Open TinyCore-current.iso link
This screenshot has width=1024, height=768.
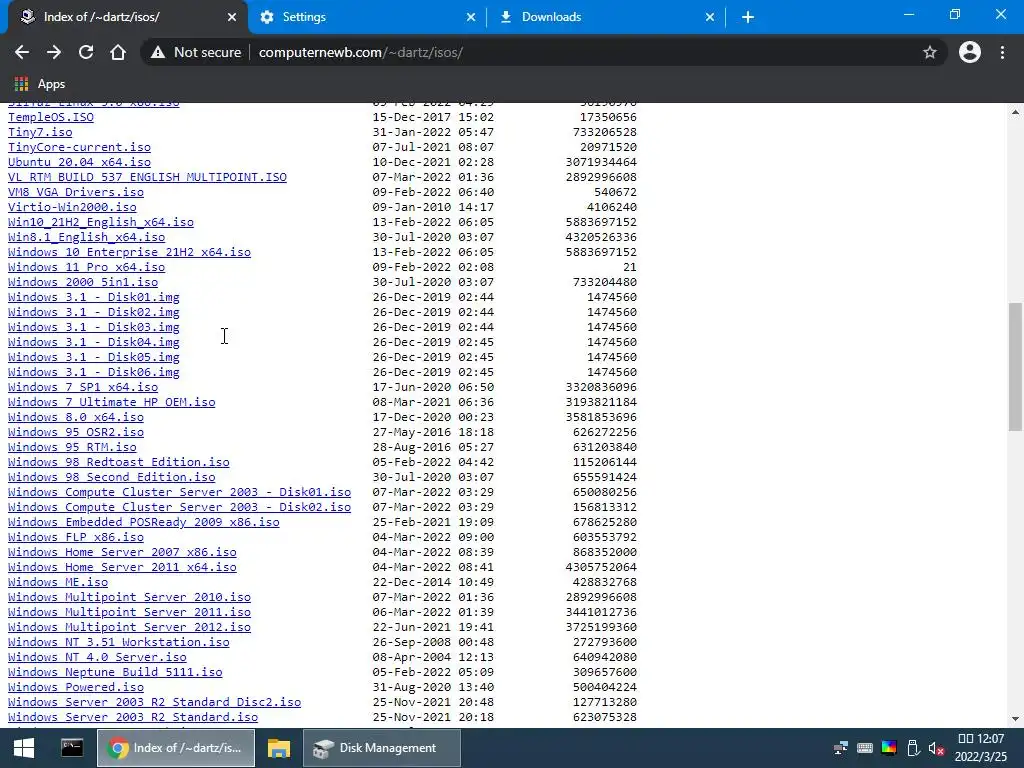tap(79, 147)
